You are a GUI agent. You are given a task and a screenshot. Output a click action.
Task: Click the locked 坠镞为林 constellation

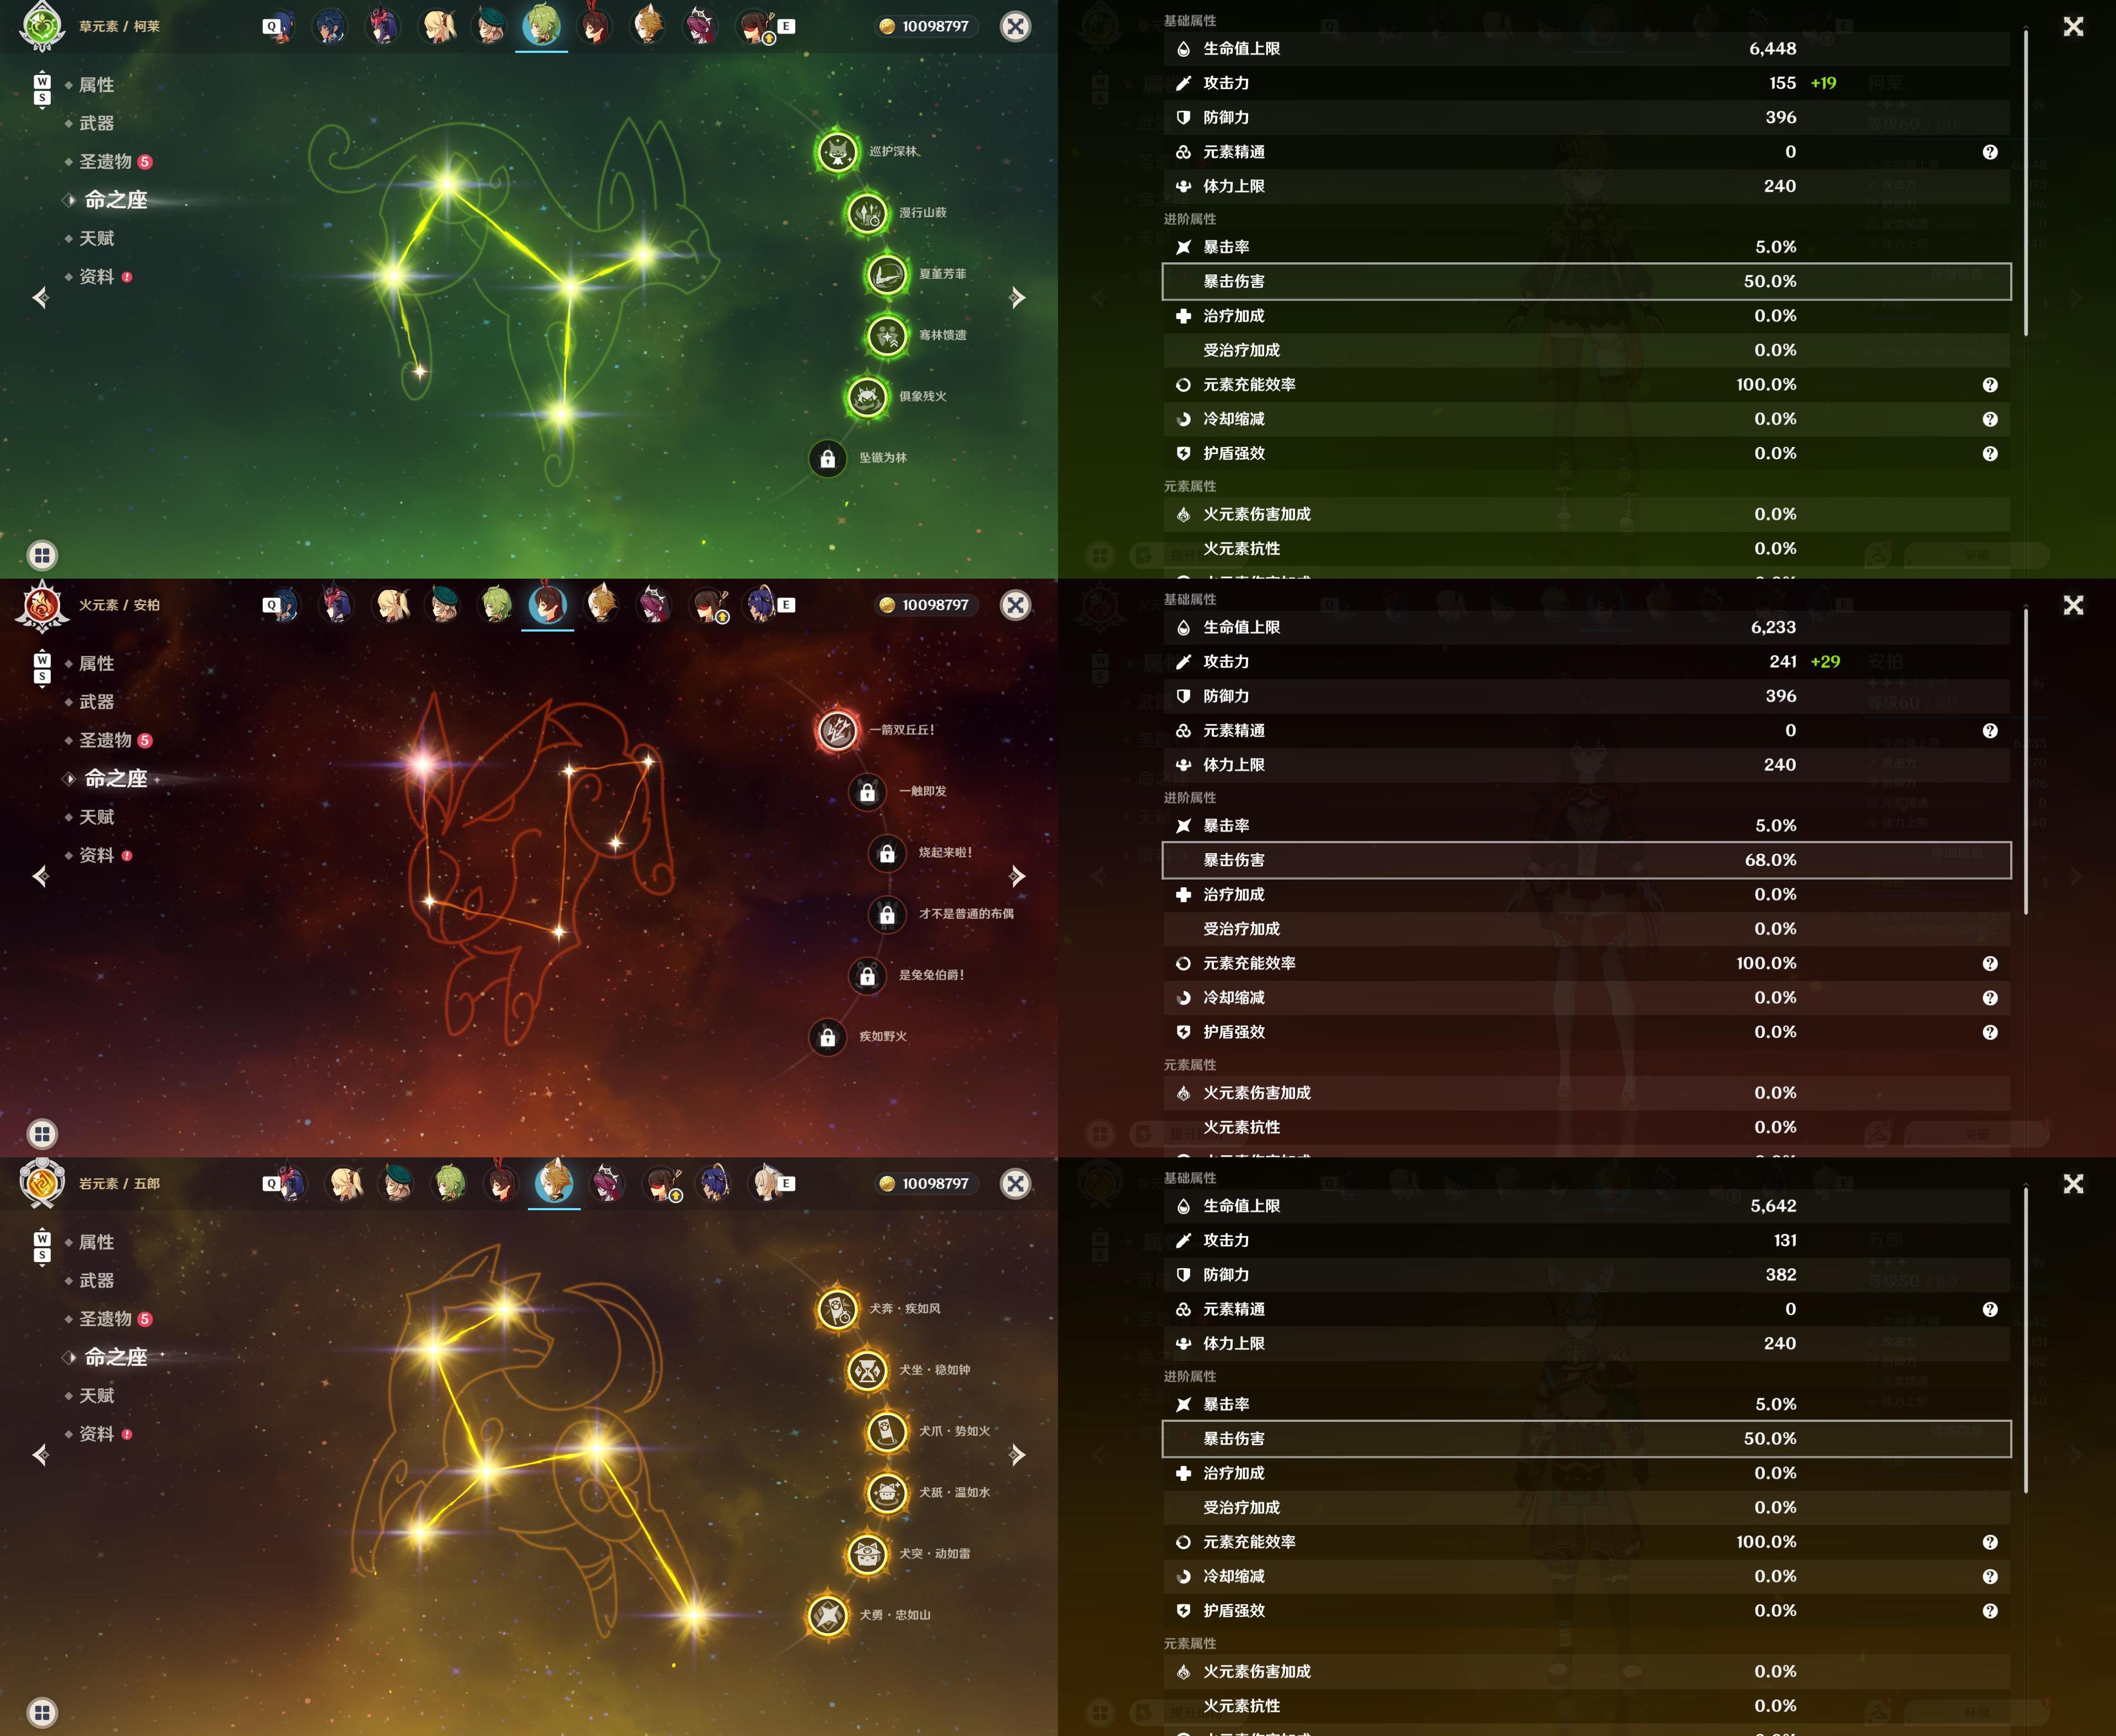pos(828,459)
